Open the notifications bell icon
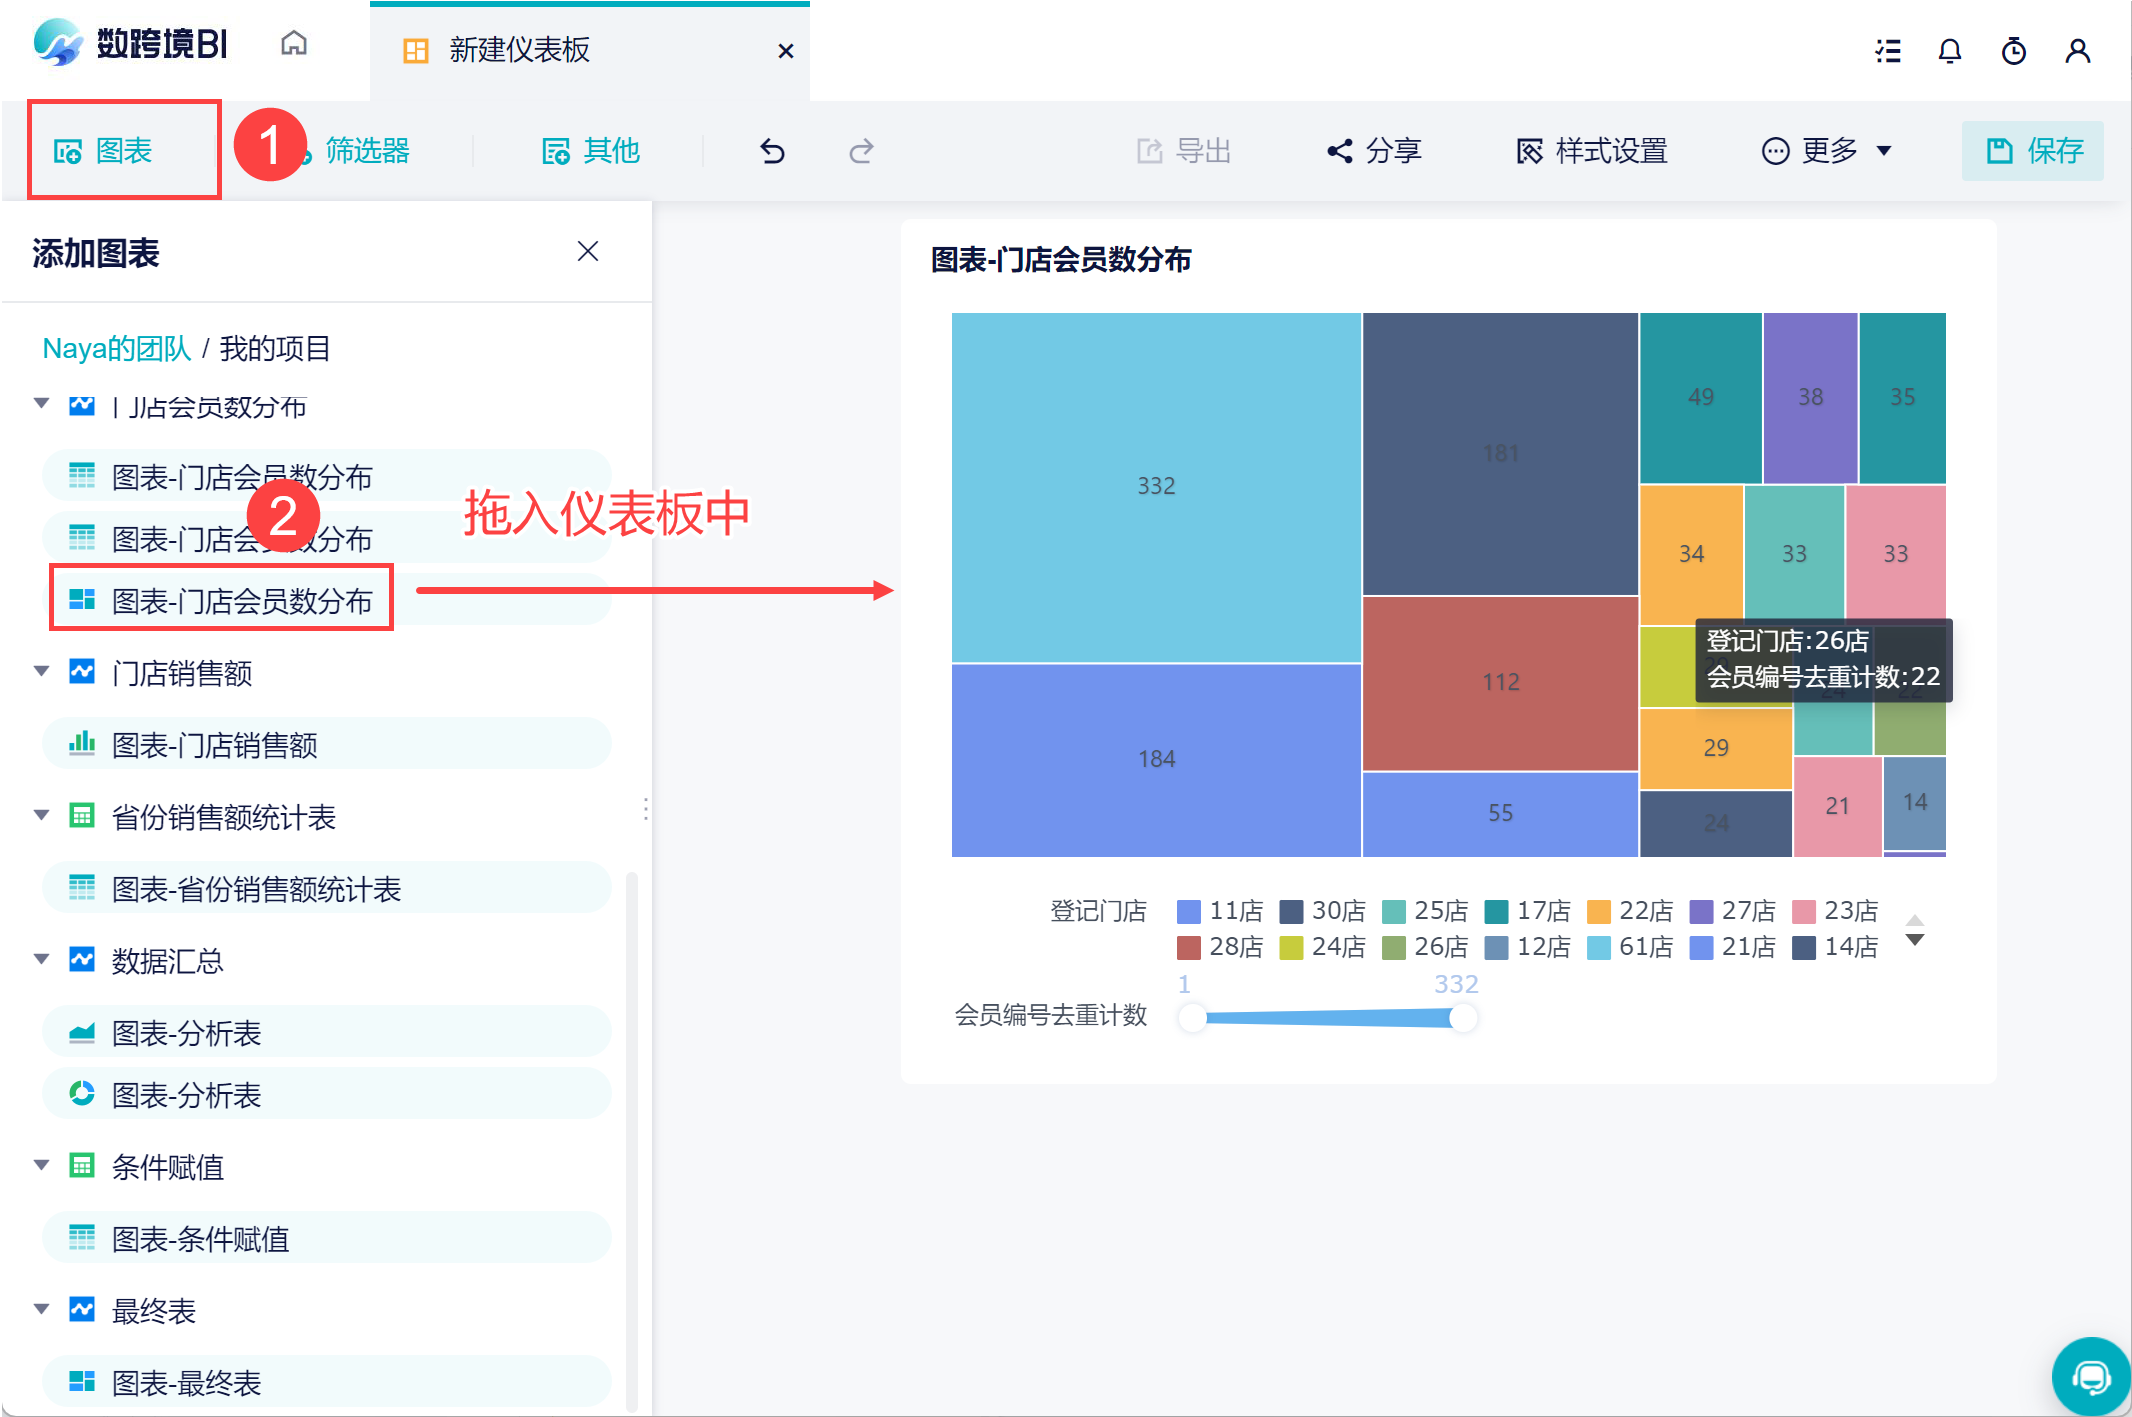This screenshot has width=2132, height=1417. 1949,50
